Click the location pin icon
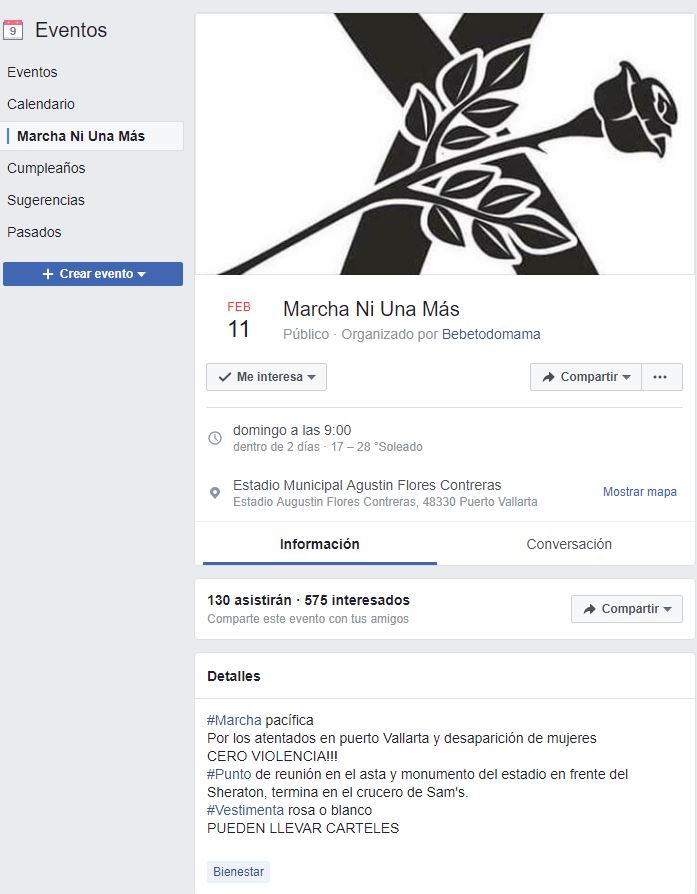This screenshot has height=894, width=697. click(x=215, y=493)
